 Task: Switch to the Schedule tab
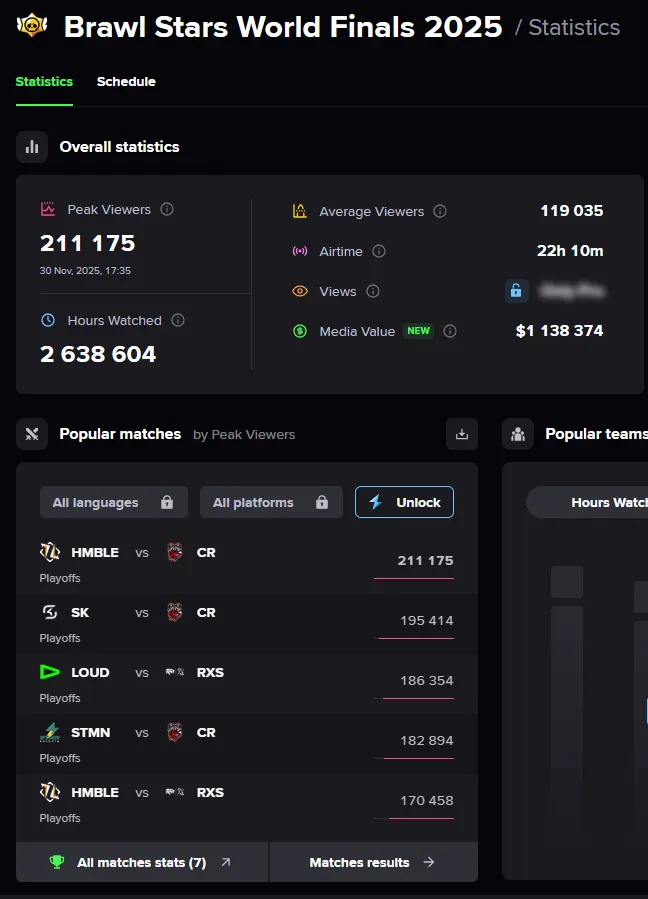coord(126,82)
